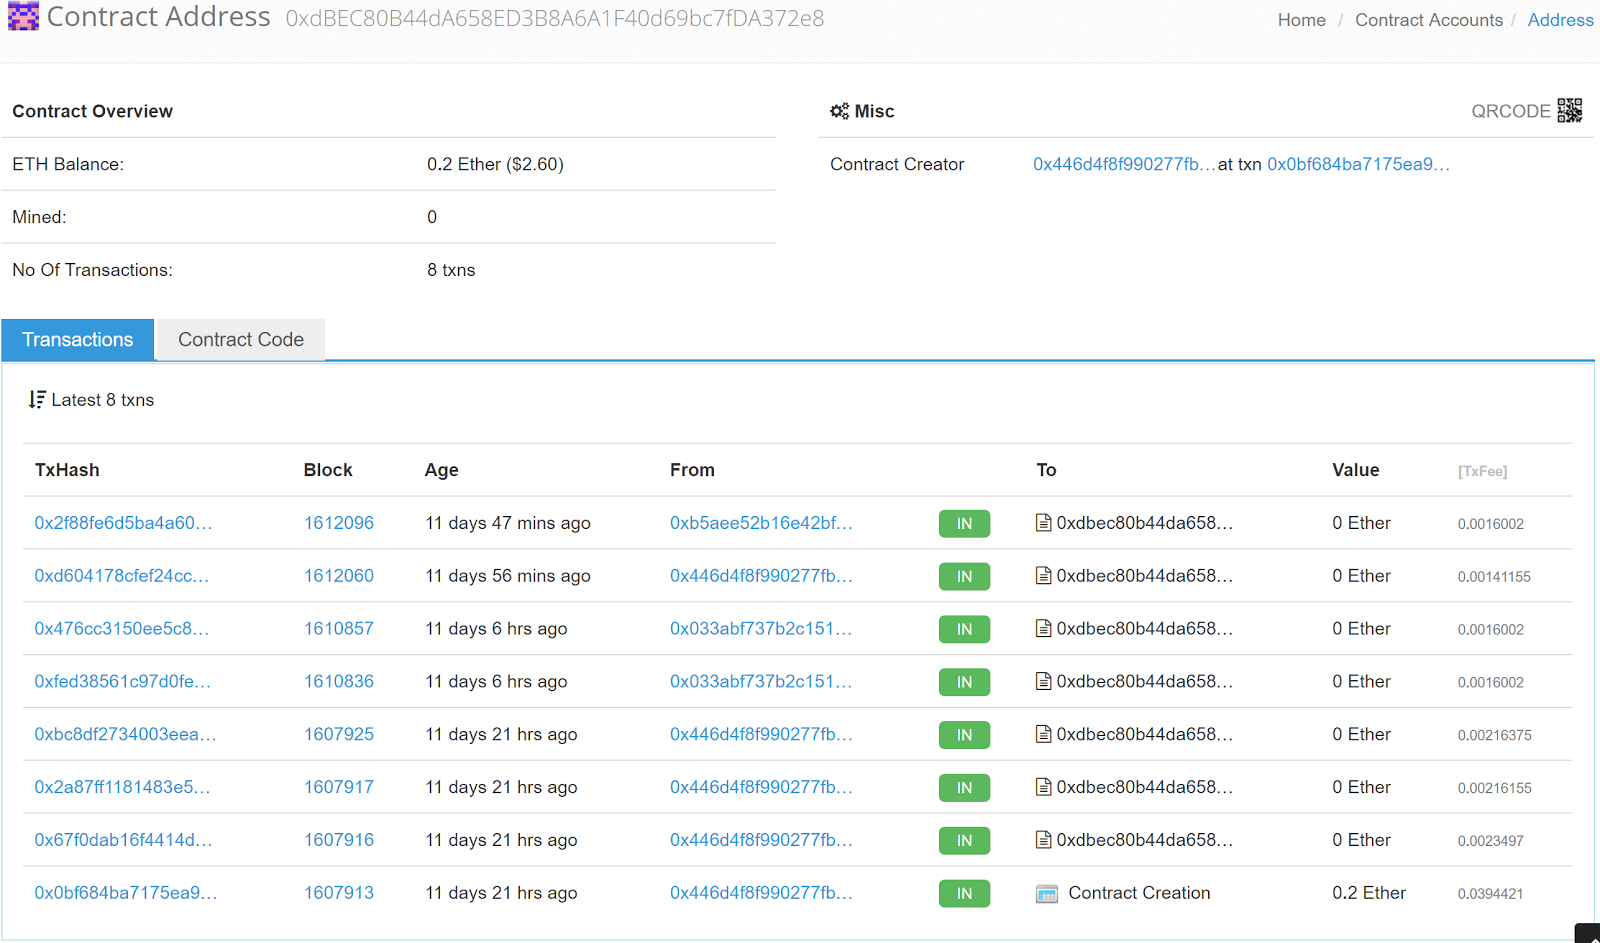Image resolution: width=1600 pixels, height=943 pixels.
Task: Open transaction hash 0xfed38561c97d0fe
Action: (123, 682)
